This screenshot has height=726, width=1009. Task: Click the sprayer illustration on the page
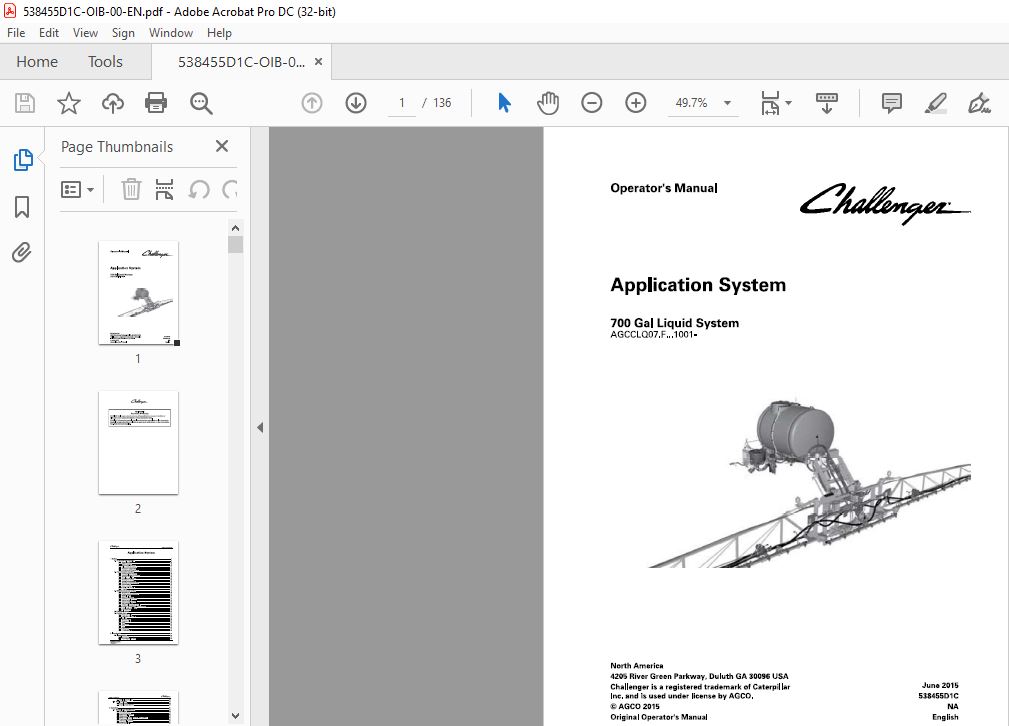(810, 484)
